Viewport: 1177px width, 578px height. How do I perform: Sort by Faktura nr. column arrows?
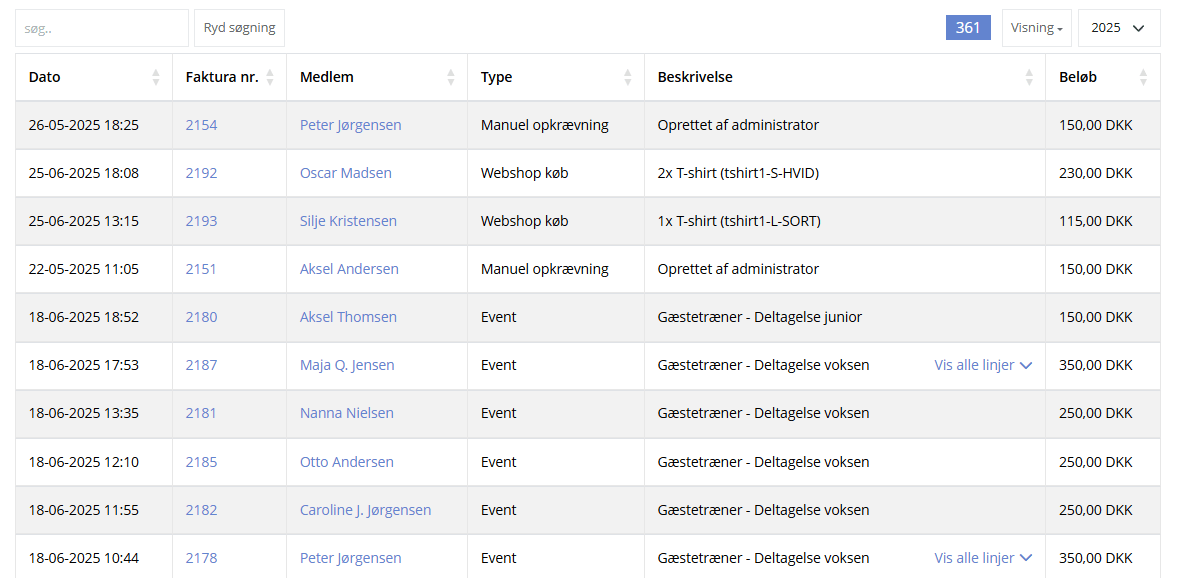(x=270, y=77)
